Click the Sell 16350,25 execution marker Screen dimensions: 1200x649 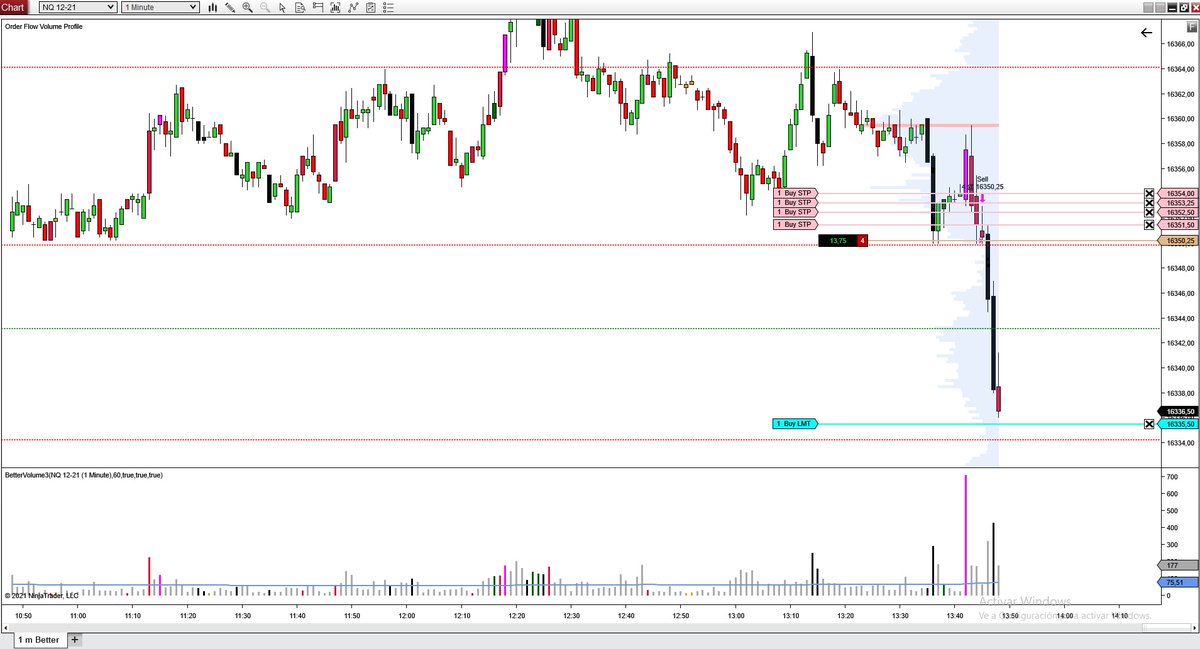[990, 183]
